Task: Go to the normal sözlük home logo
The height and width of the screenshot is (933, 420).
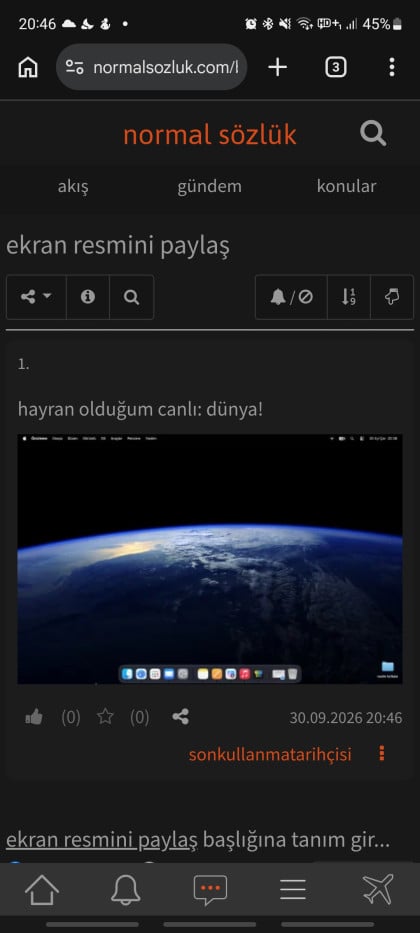Action: point(209,135)
